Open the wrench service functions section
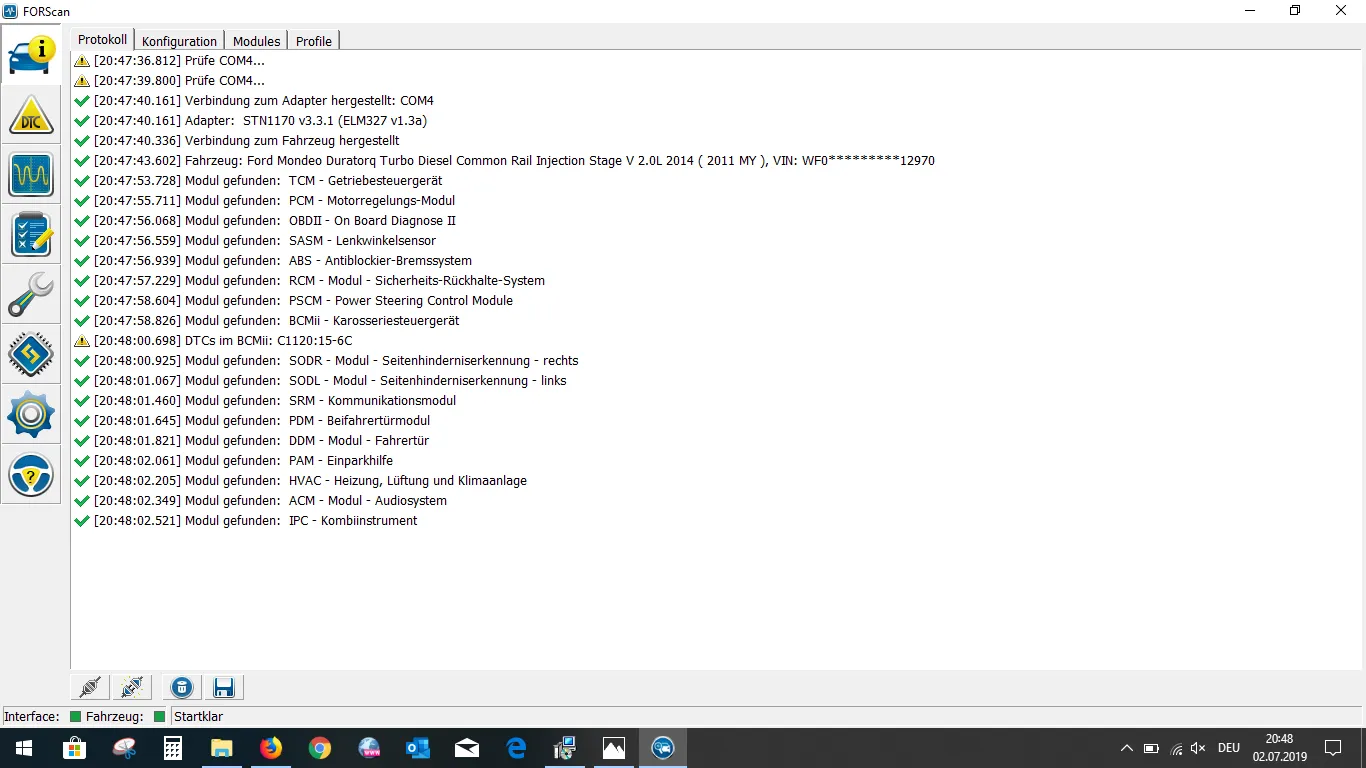Screen dimensions: 1366x768 pos(31,295)
